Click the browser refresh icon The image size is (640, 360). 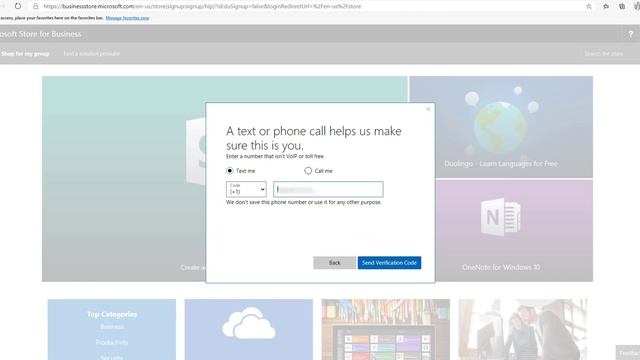18,6
